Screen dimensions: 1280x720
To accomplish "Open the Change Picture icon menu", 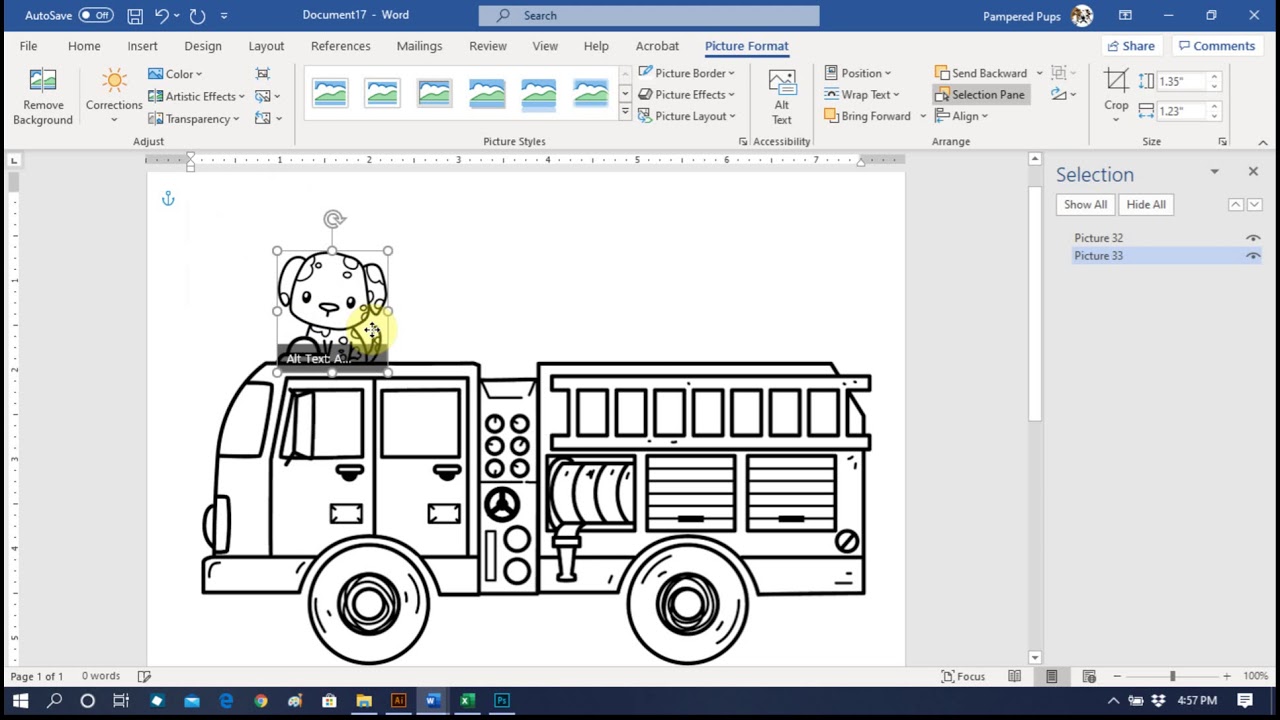I will tap(267, 96).
